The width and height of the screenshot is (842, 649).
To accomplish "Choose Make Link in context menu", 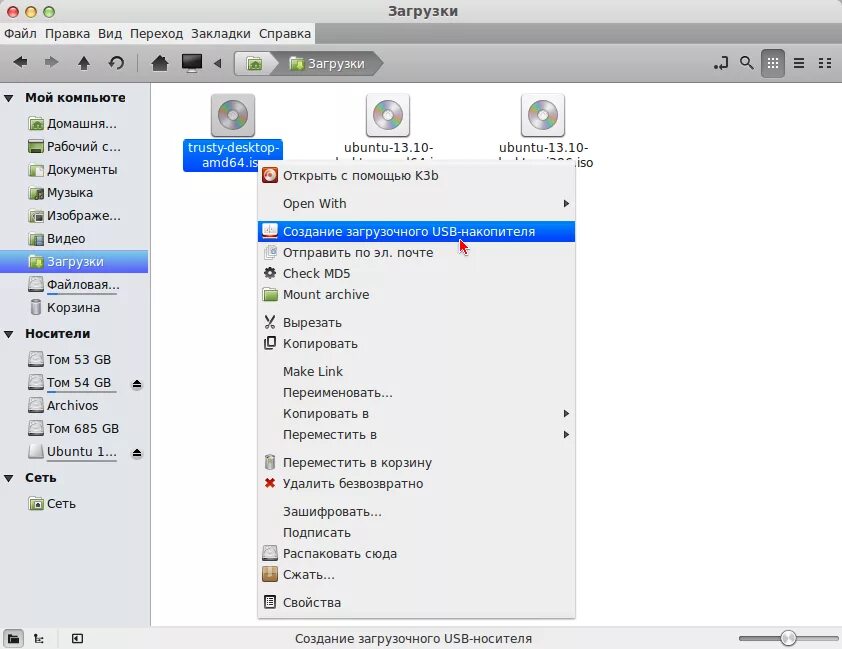I will click(x=416, y=371).
